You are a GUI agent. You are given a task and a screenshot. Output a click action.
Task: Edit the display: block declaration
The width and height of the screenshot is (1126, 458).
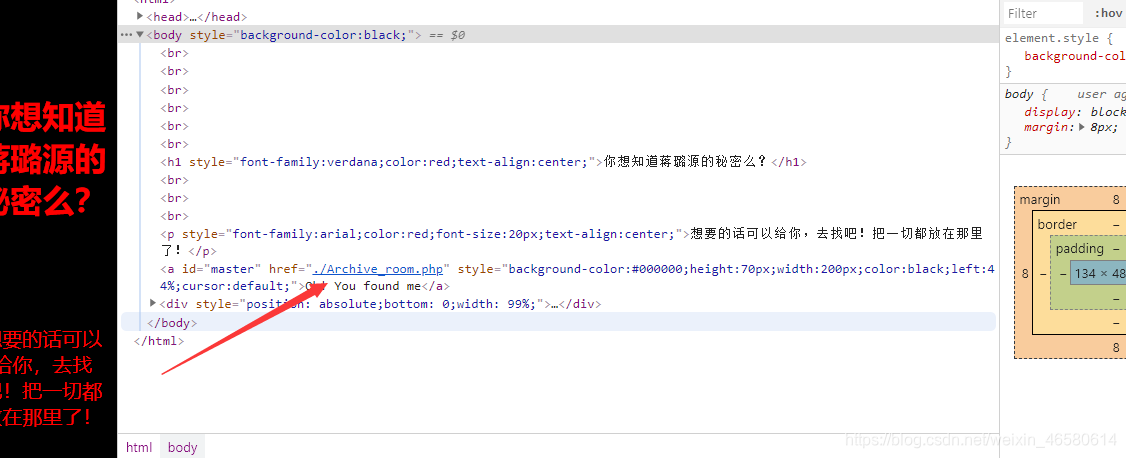click(x=1075, y=112)
